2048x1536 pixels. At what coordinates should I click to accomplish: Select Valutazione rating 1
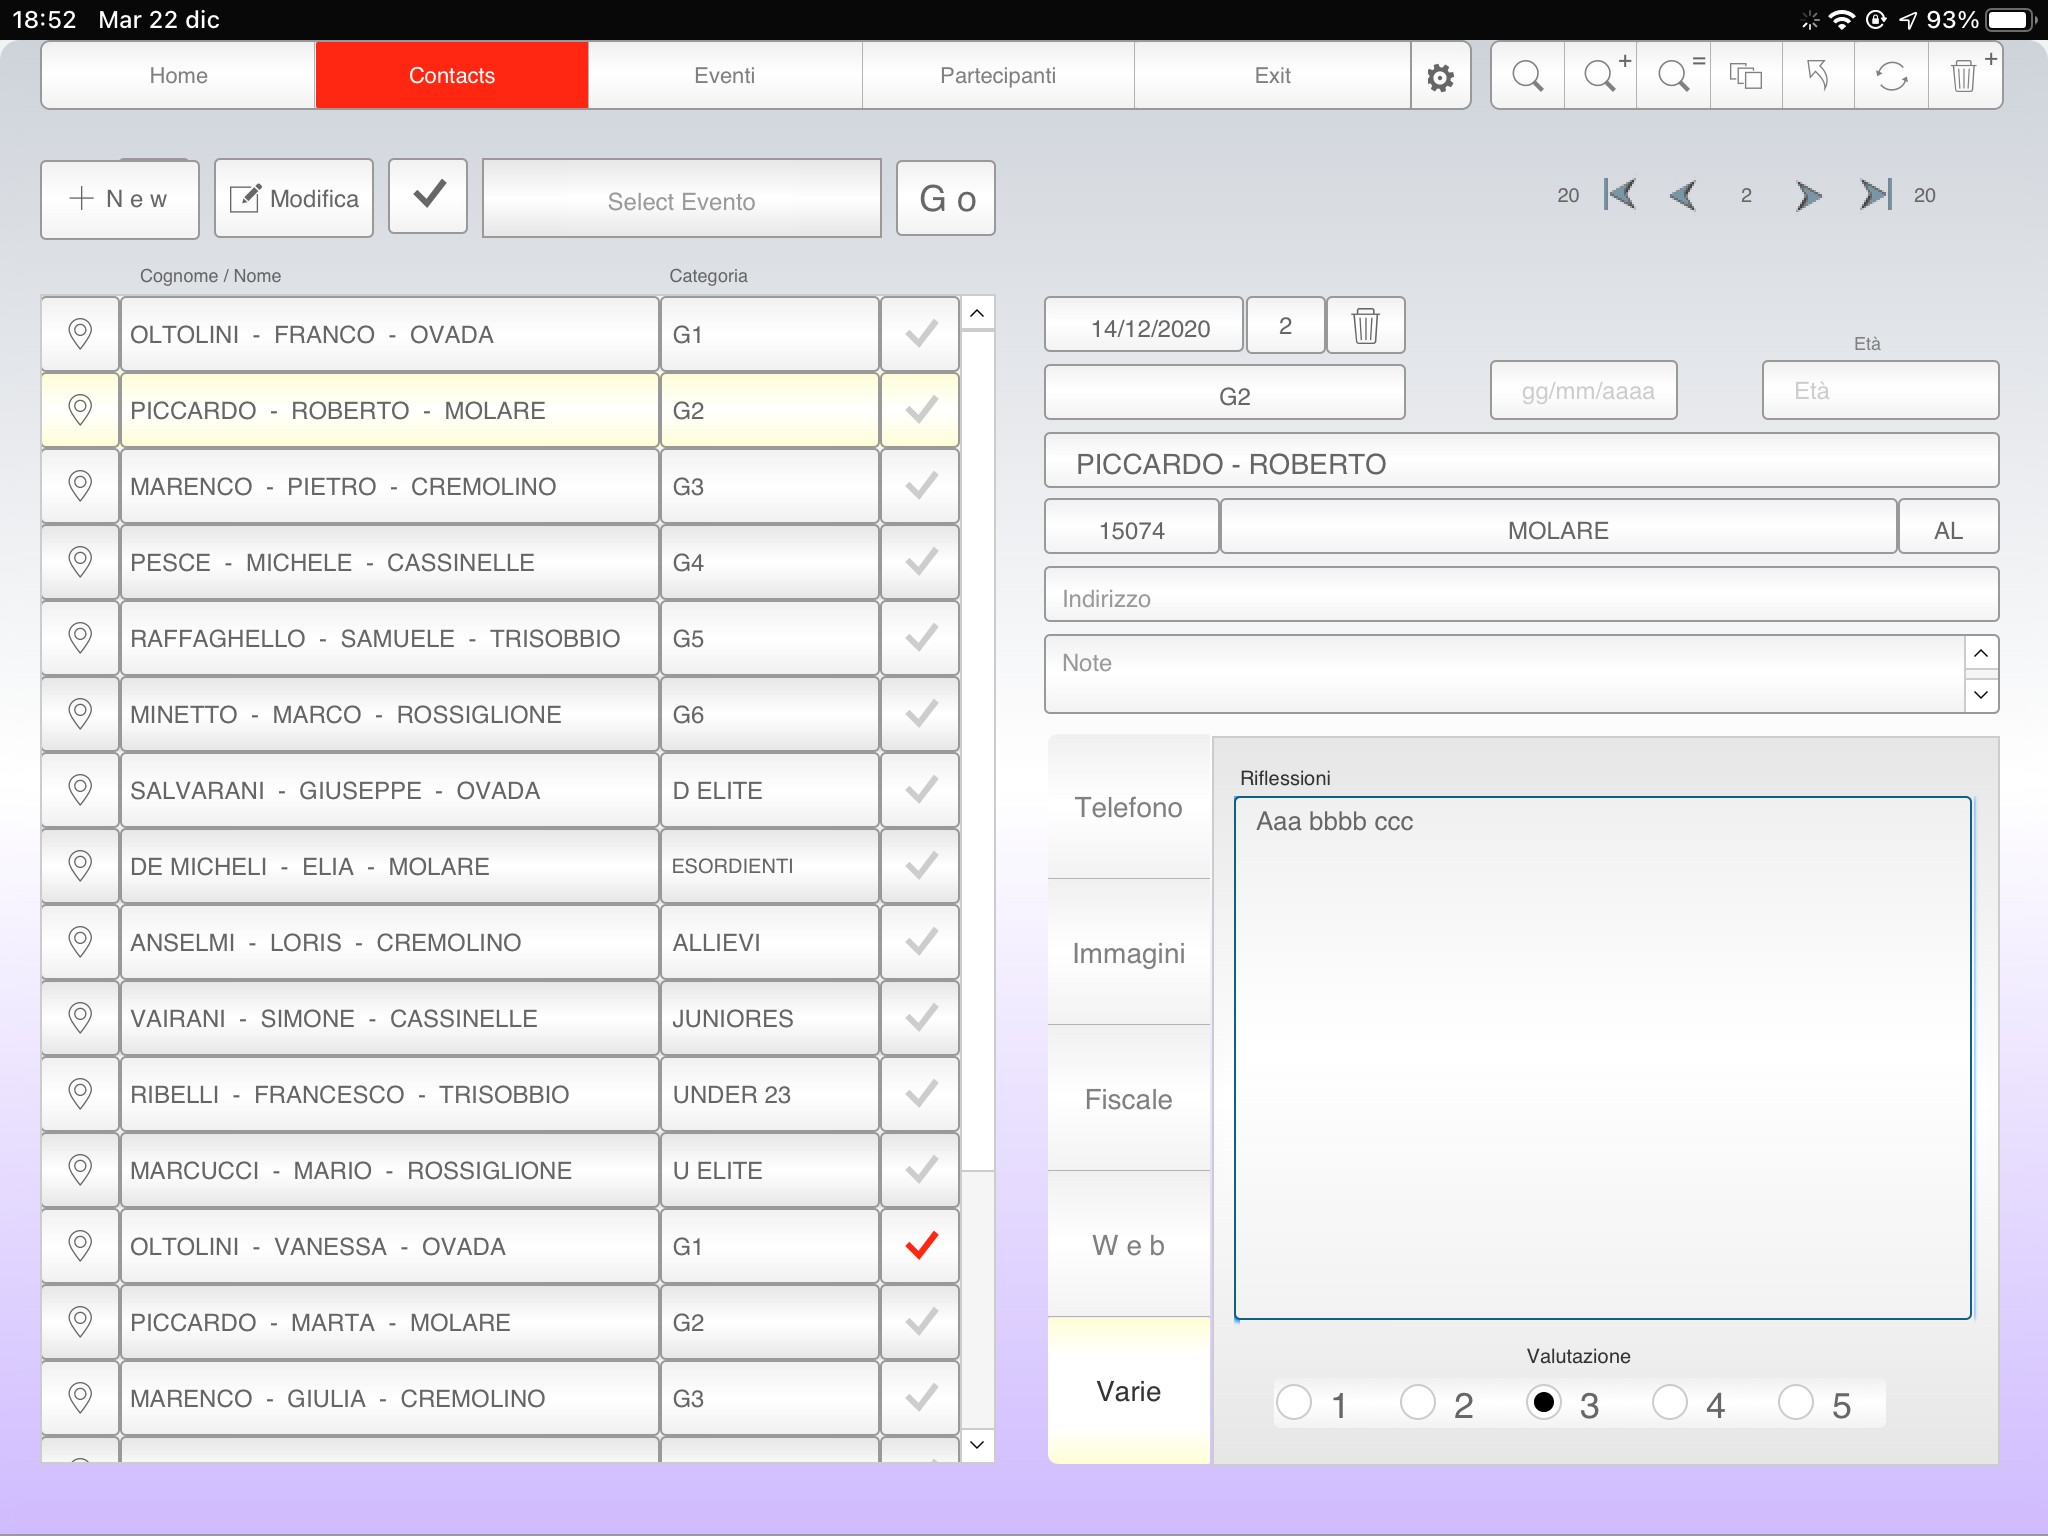click(x=1294, y=1402)
